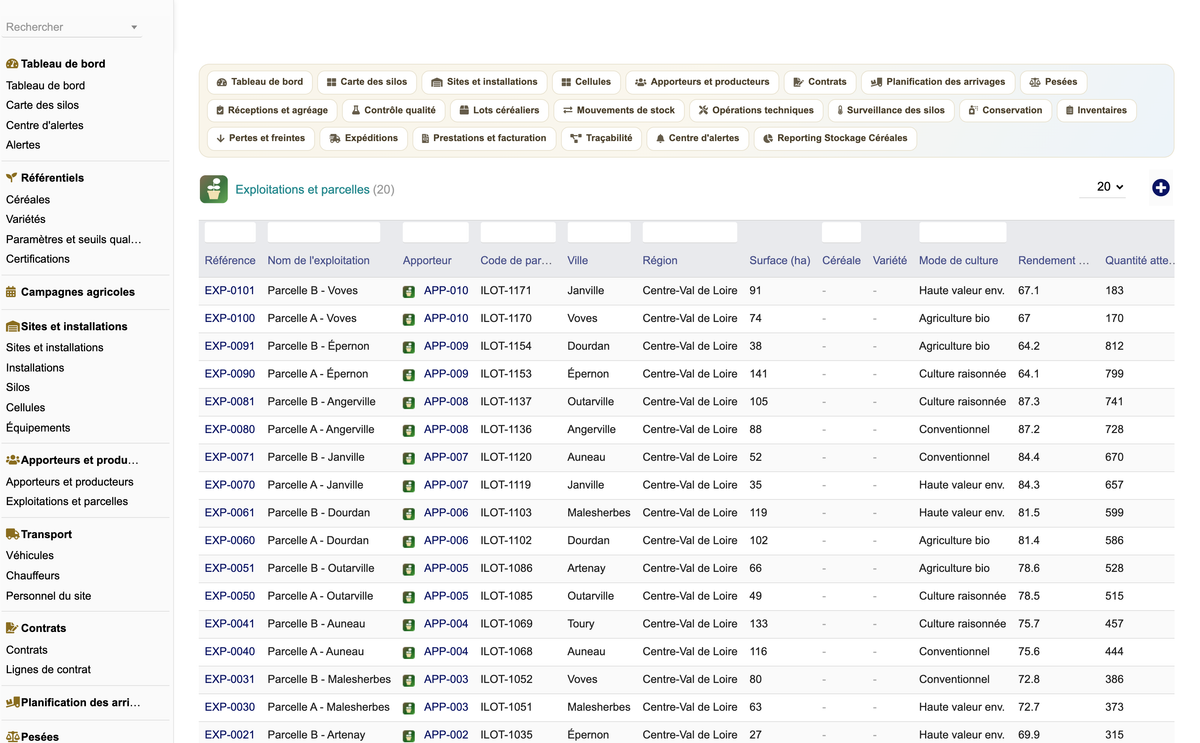The width and height of the screenshot is (1200, 743).
Task: Click Parcelle A - Auneau name cell
Action: (x=316, y=652)
